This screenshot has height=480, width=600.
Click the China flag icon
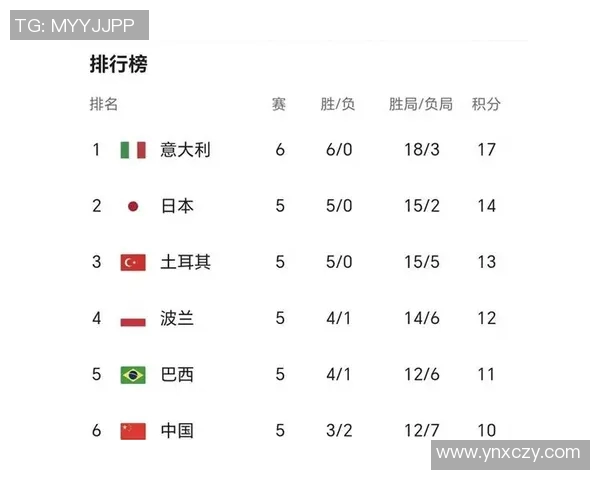pos(133,431)
